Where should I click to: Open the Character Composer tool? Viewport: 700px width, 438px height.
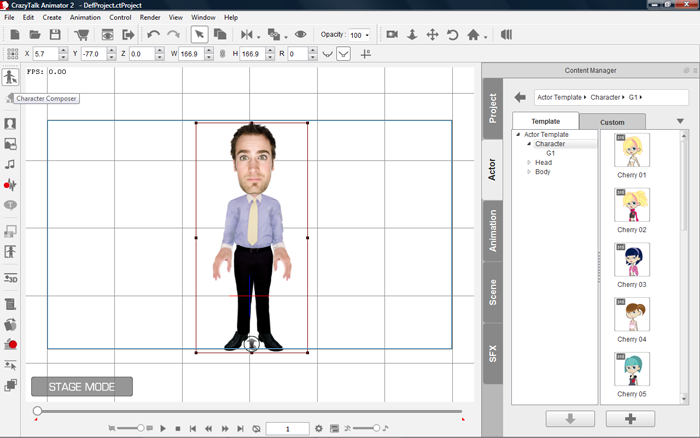pyautogui.click(x=10, y=78)
